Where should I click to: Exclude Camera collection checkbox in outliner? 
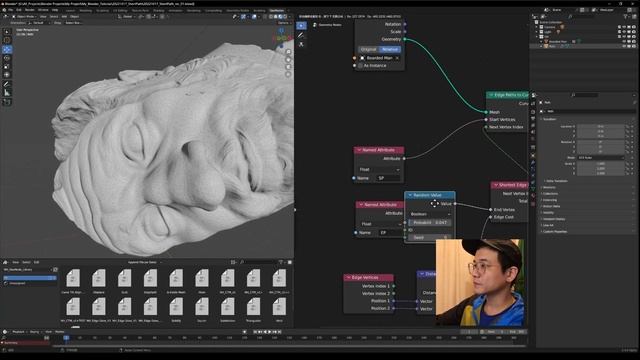pos(619,27)
